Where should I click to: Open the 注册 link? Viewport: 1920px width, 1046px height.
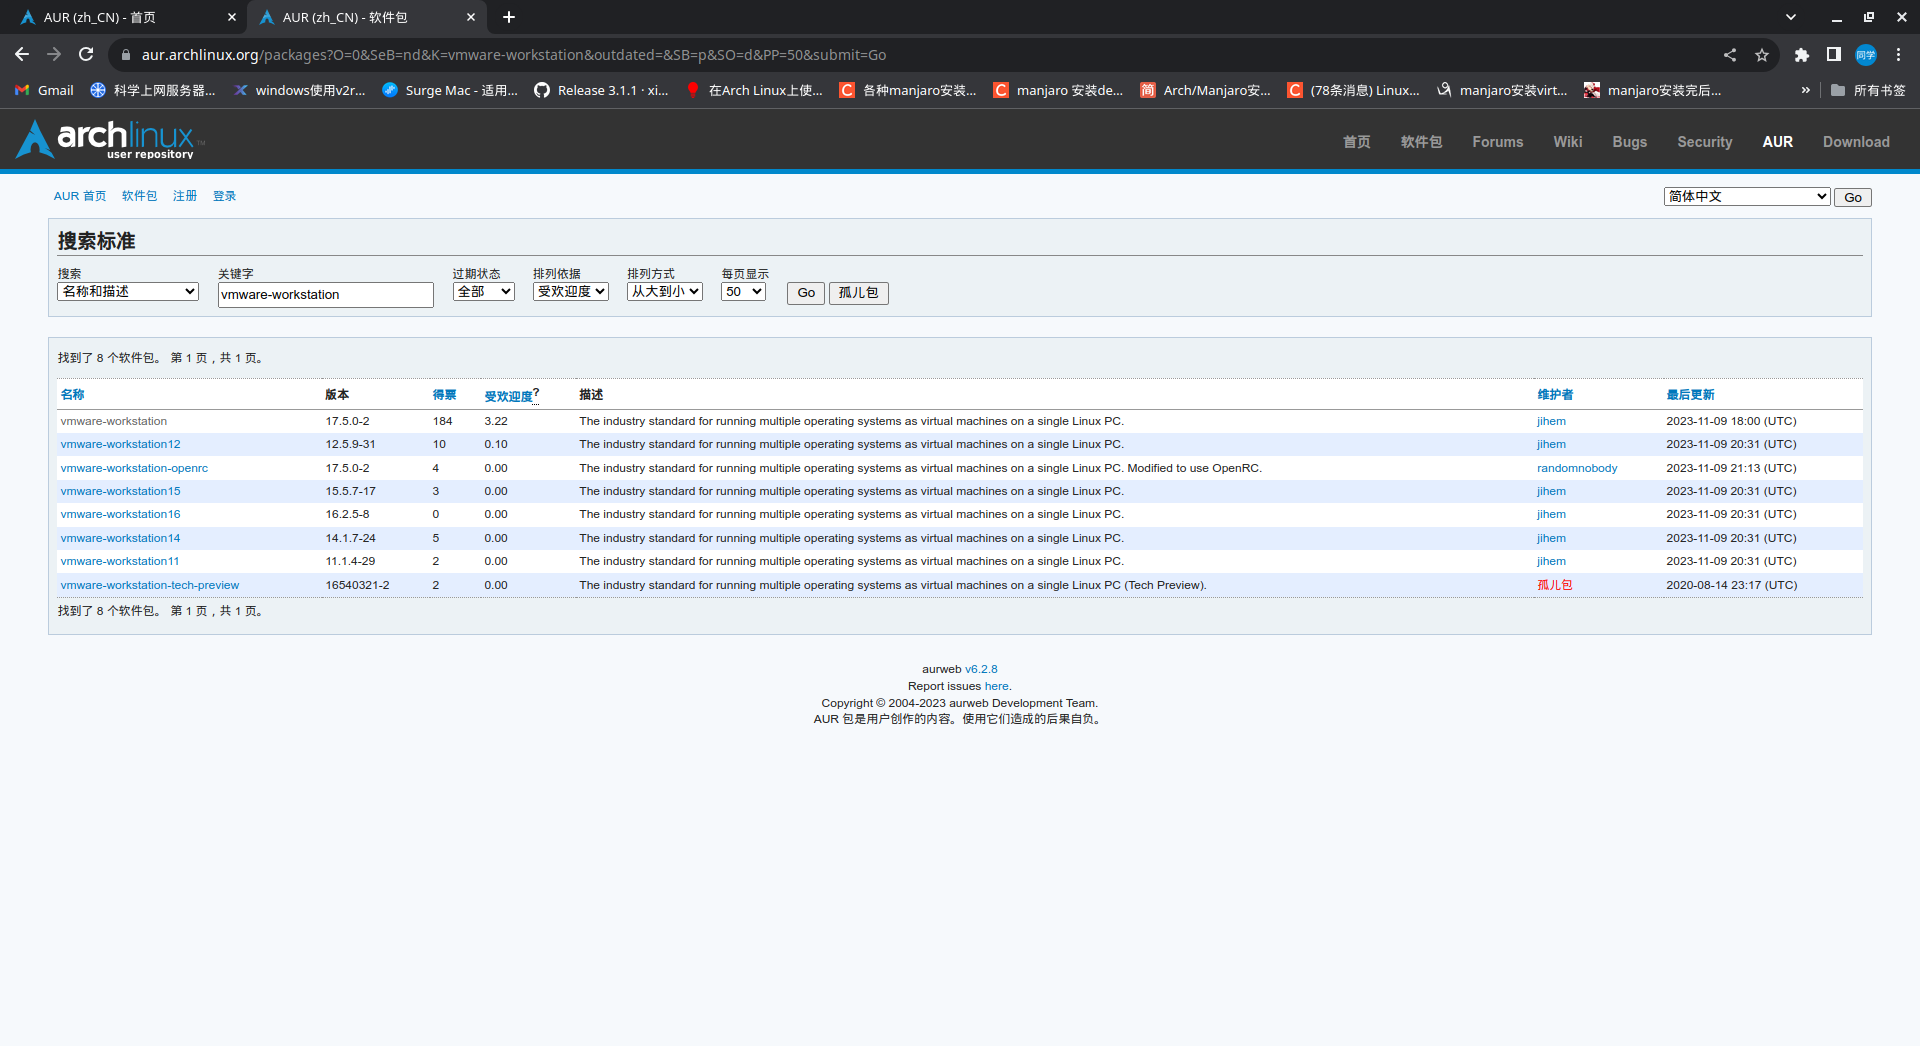[x=185, y=196]
